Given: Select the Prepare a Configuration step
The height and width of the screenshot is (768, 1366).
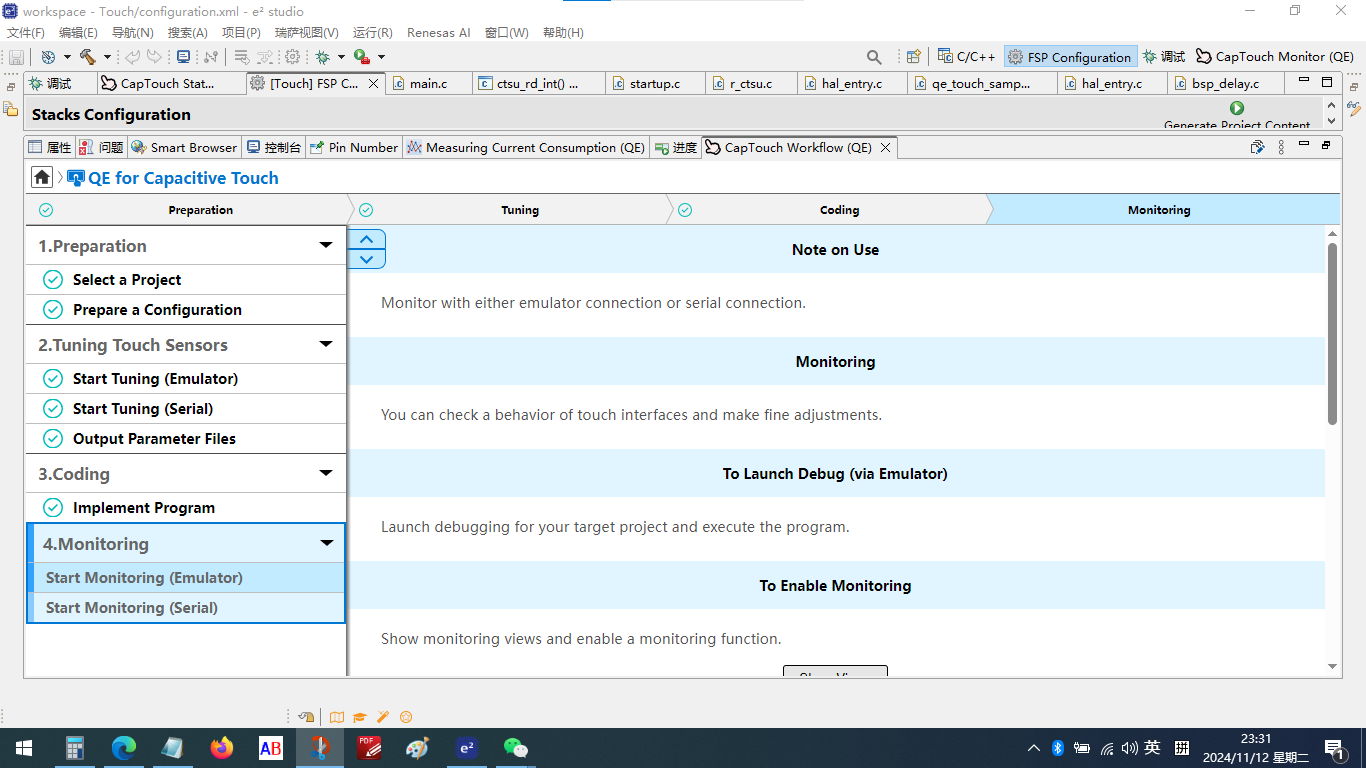Looking at the screenshot, I should click(x=186, y=310).
